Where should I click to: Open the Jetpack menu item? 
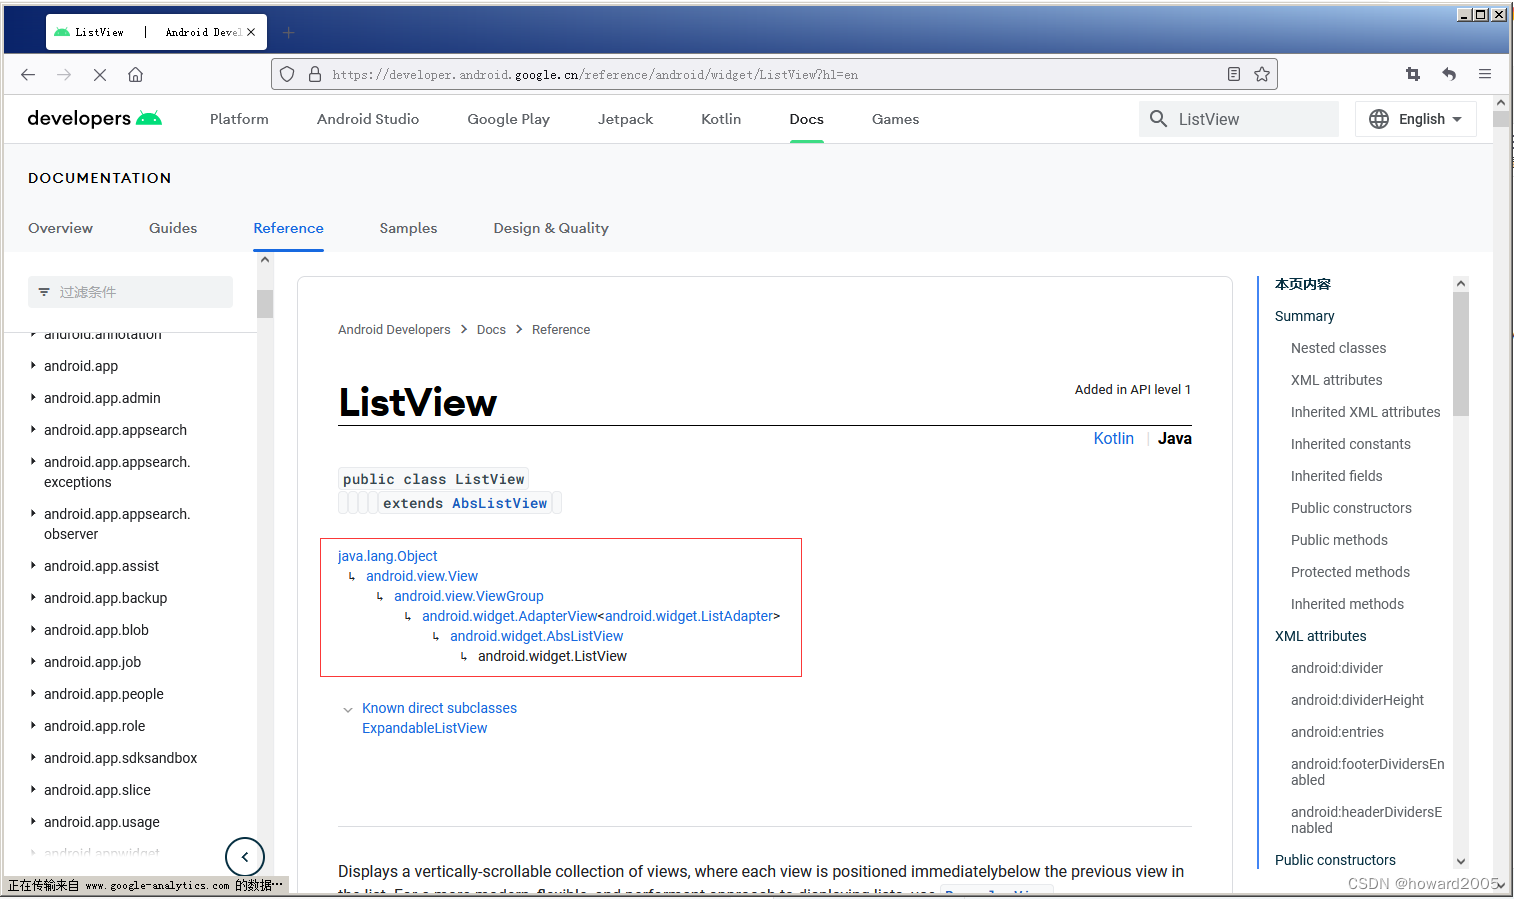[x=625, y=119]
